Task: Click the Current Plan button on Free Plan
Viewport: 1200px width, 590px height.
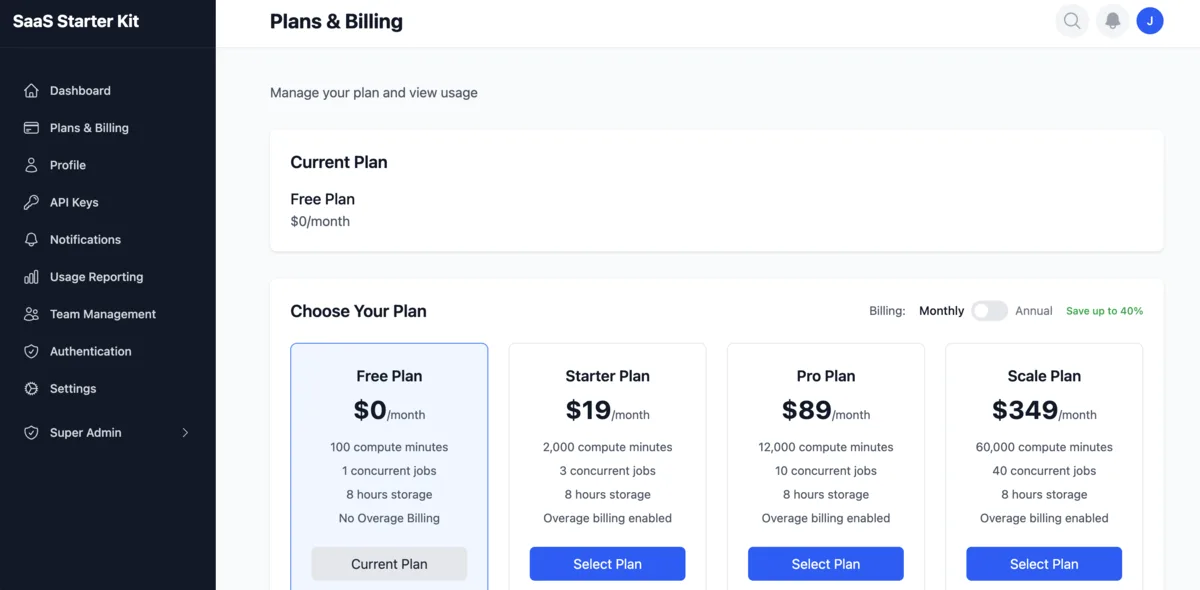Action: [389, 563]
